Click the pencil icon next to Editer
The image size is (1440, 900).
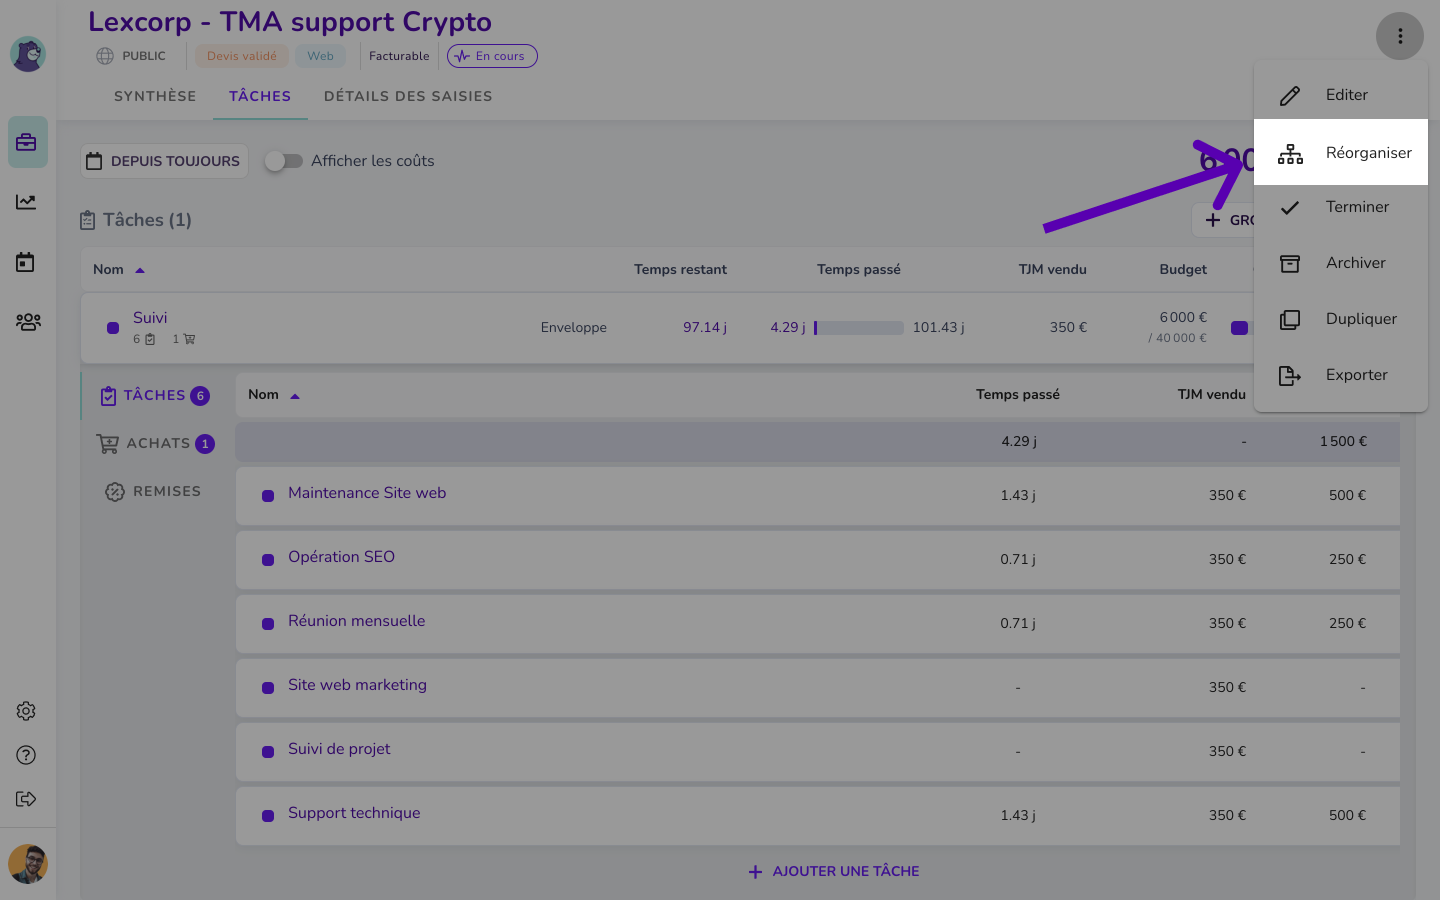pos(1290,95)
